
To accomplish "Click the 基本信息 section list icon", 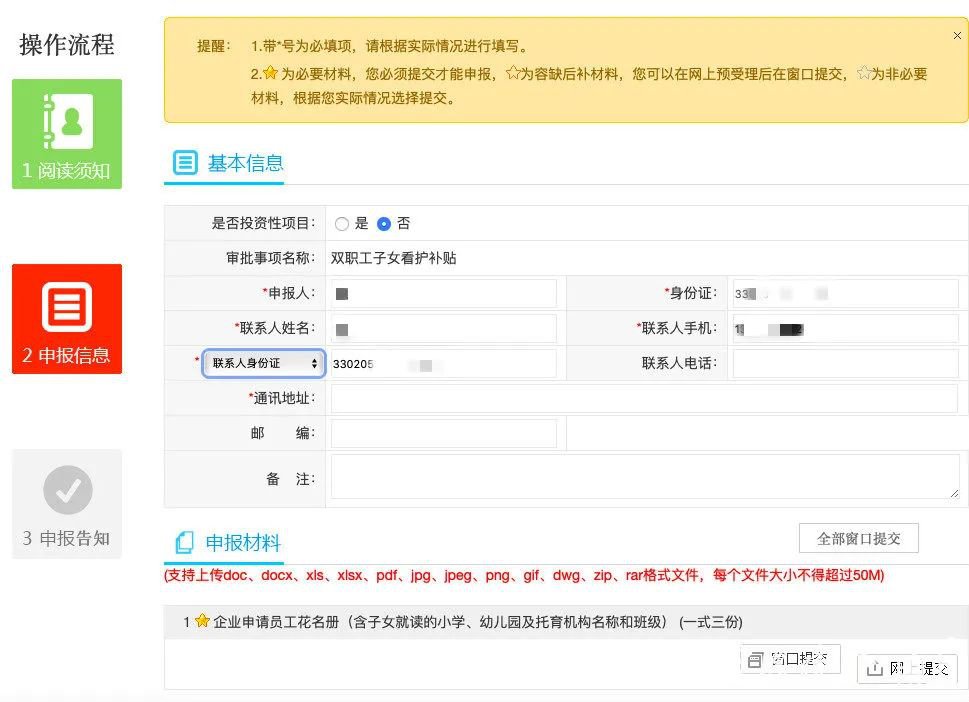I will coord(185,163).
